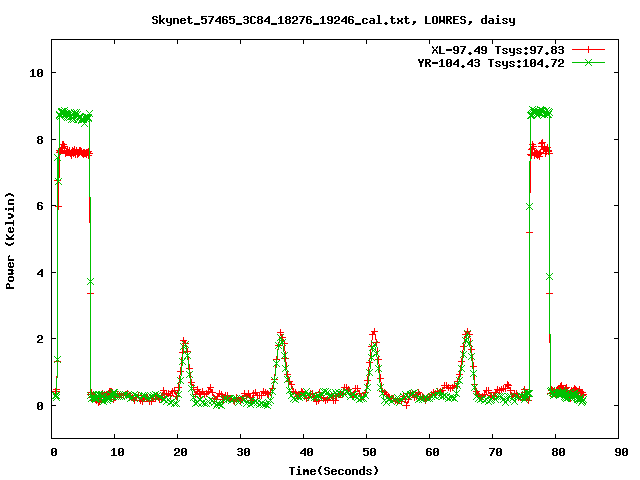This screenshot has height=480, width=640.
Task: Click the x-axis tick label 50
Action: pyautogui.click(x=369, y=452)
